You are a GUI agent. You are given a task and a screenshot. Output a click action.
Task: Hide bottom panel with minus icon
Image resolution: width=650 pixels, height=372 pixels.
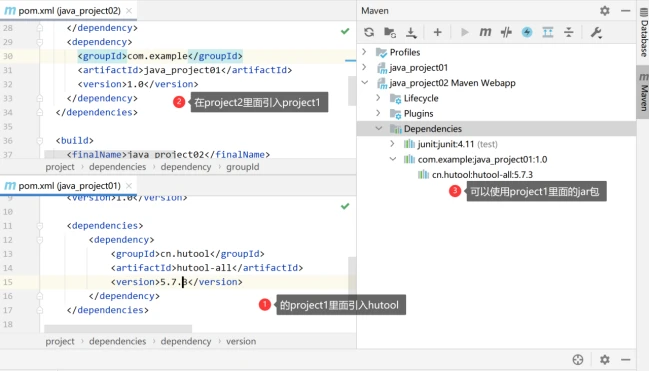(x=626, y=360)
